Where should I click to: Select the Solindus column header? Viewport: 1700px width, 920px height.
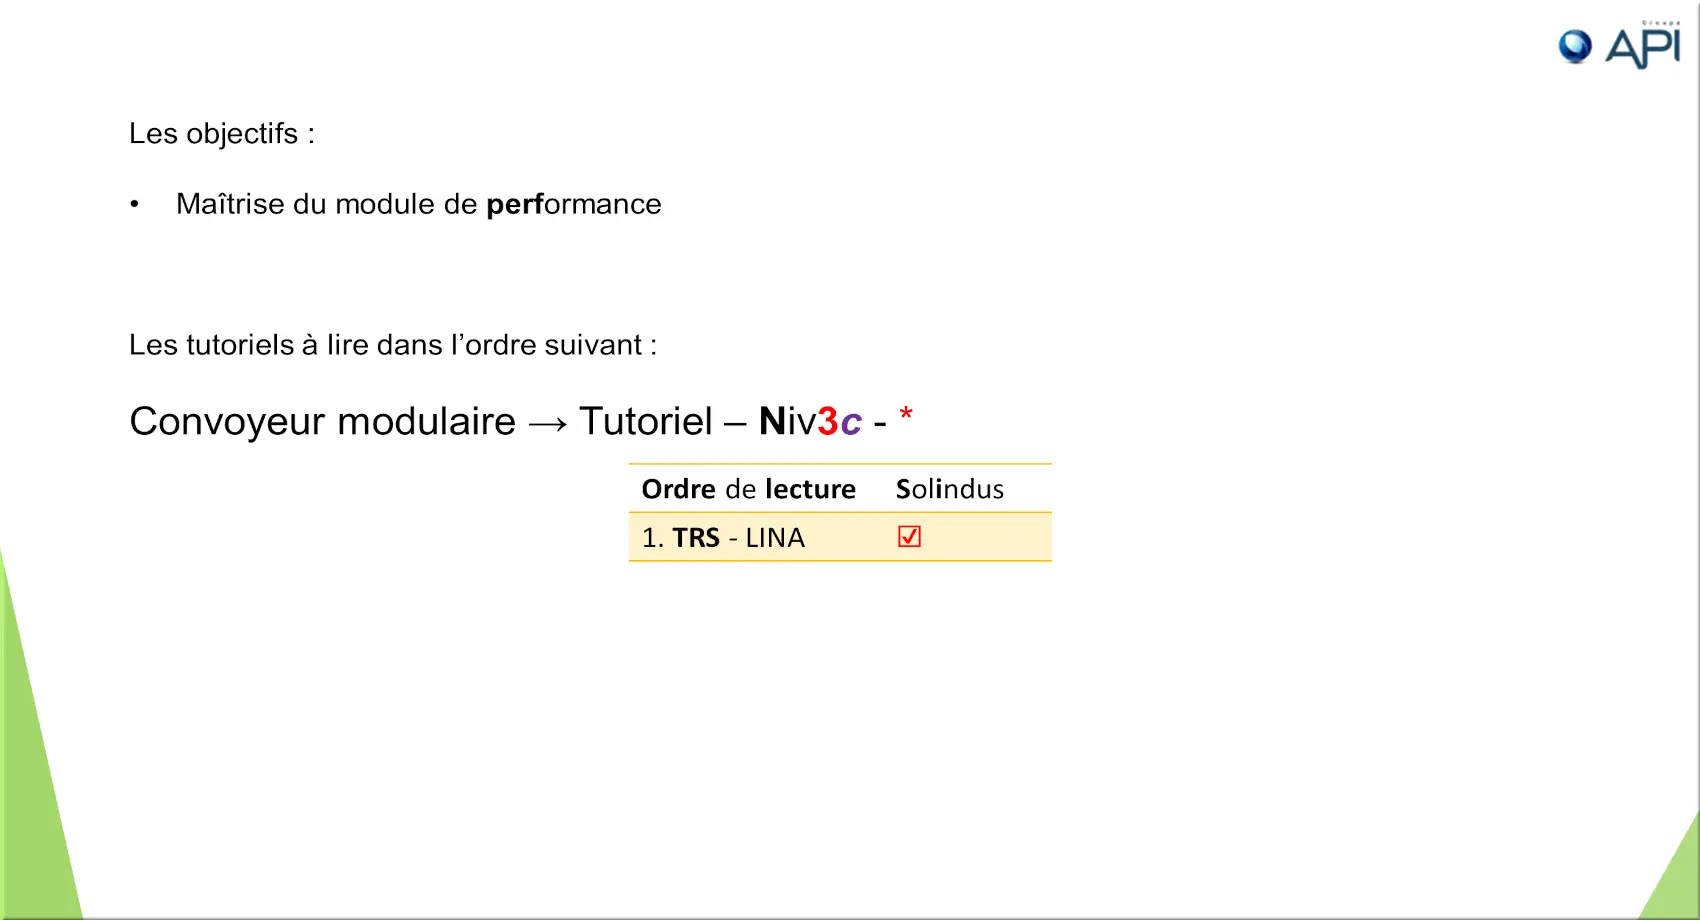pos(949,489)
